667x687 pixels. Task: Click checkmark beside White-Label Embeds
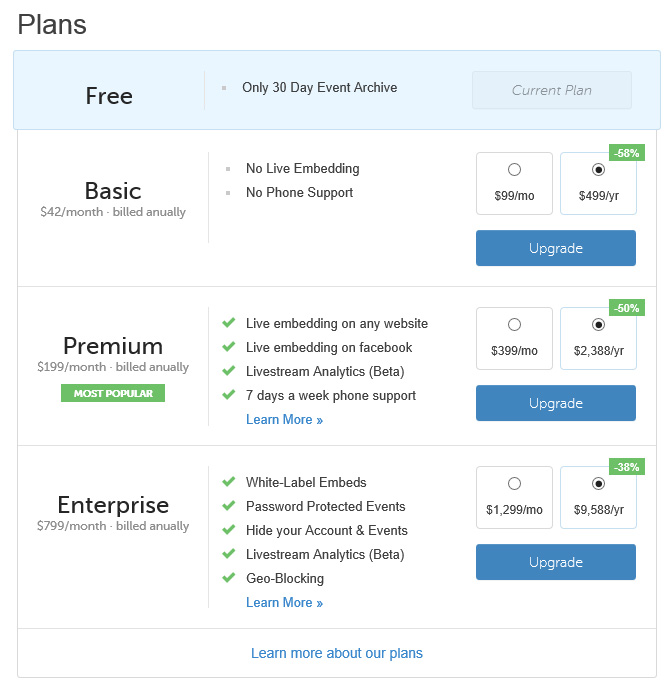point(229,482)
